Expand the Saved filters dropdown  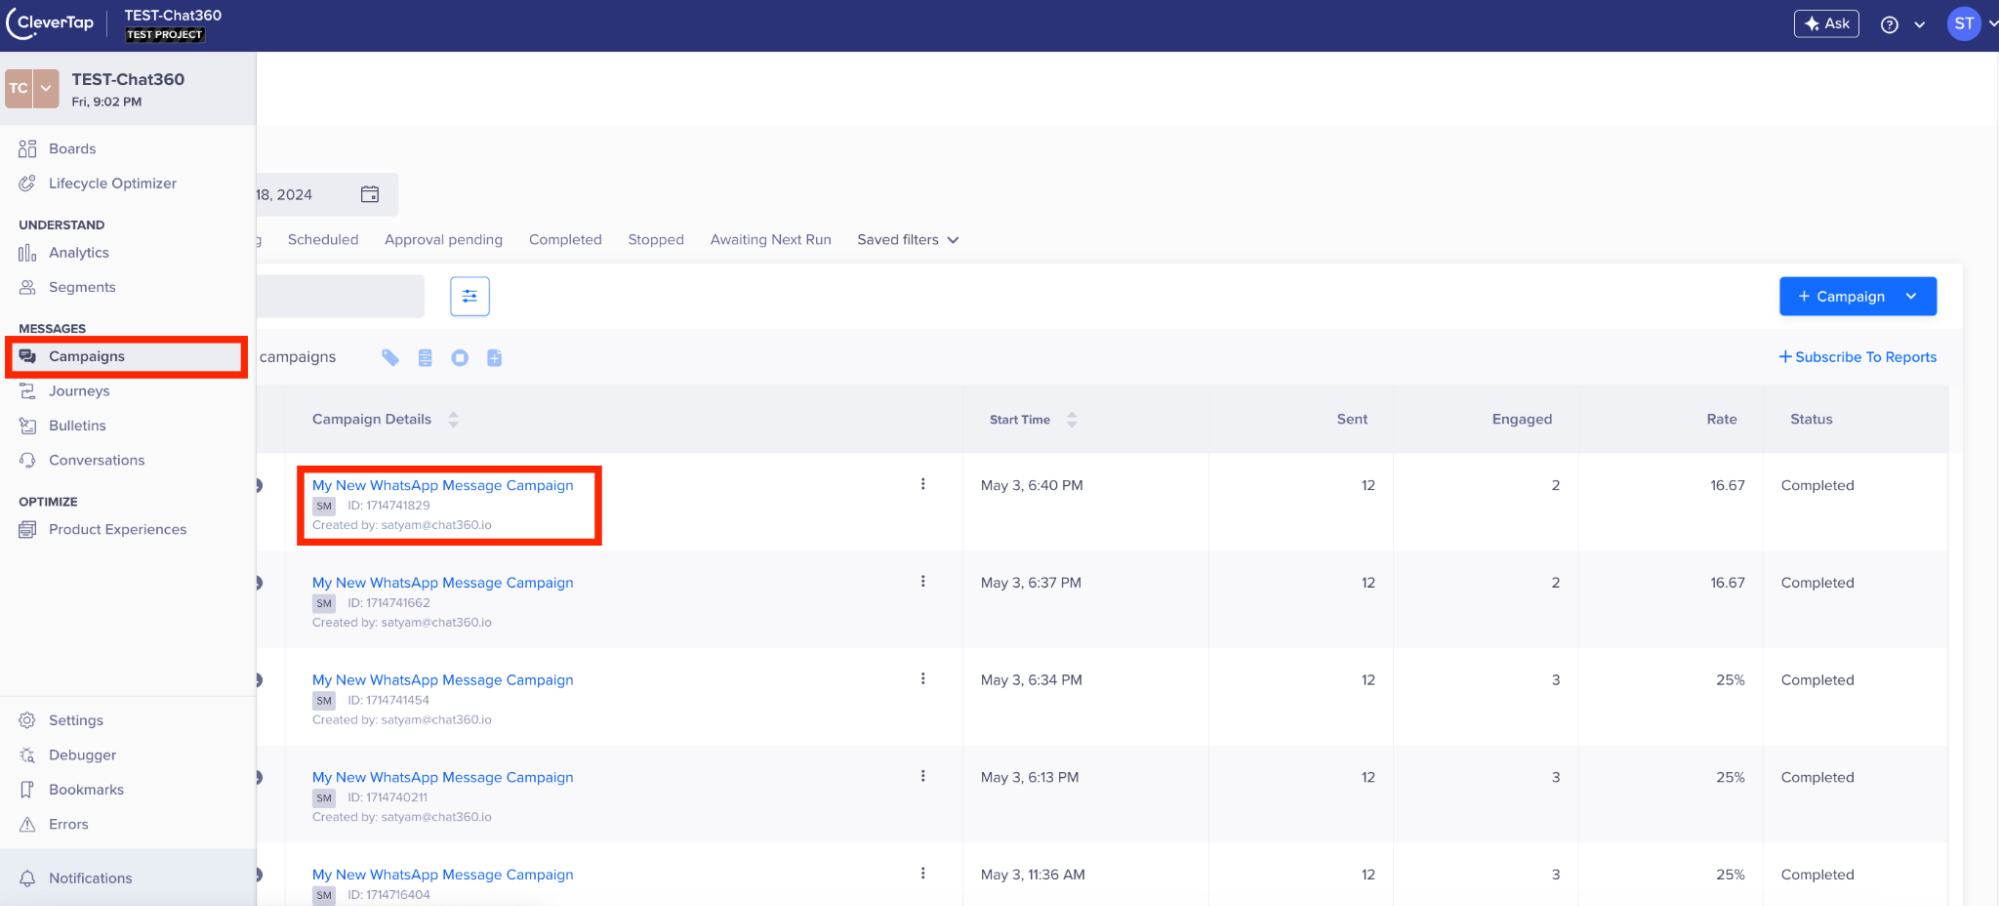click(x=908, y=239)
